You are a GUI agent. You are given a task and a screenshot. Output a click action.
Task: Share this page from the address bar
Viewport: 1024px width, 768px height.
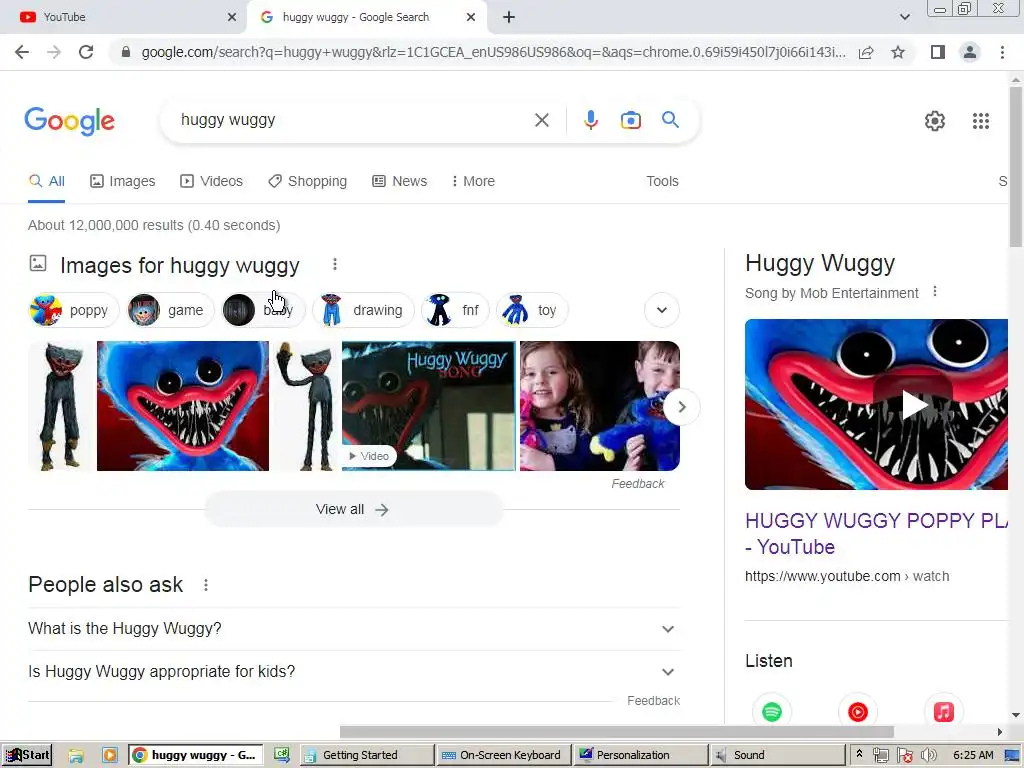(x=866, y=52)
